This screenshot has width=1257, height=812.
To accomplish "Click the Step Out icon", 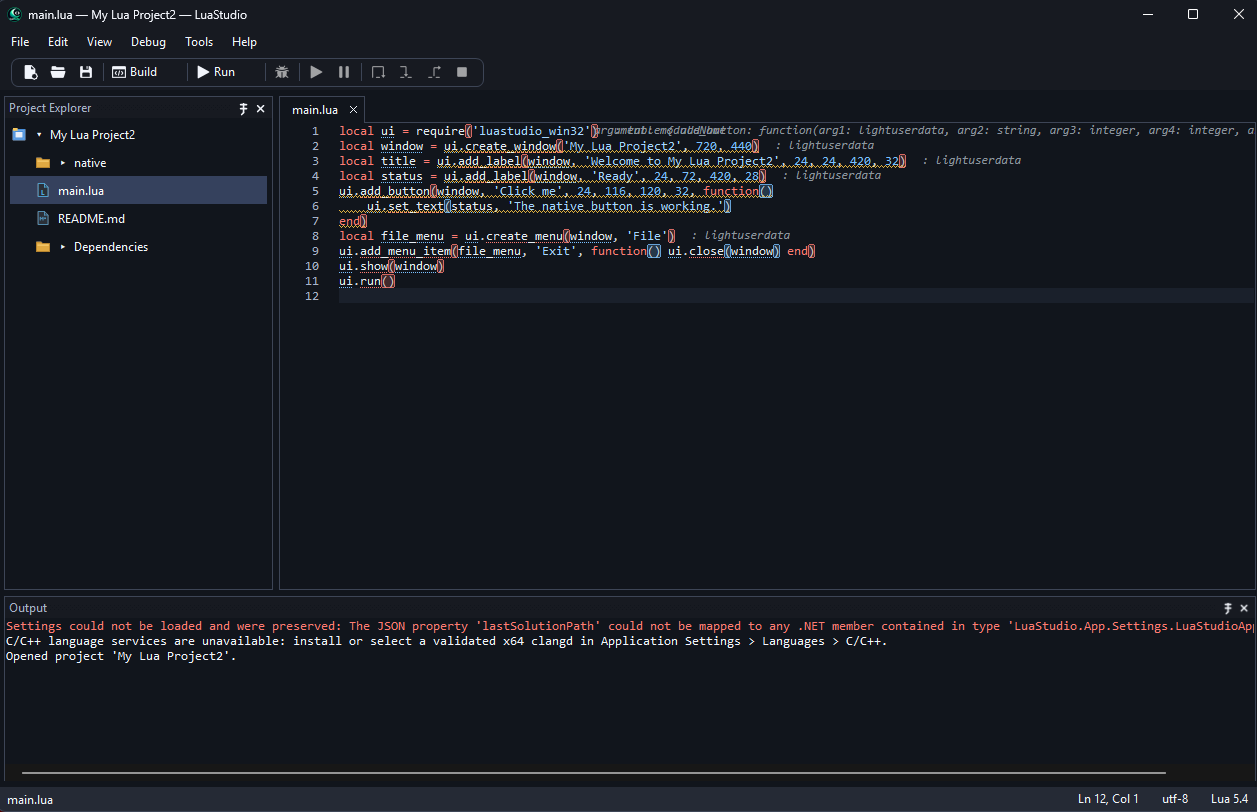I will click(434, 72).
